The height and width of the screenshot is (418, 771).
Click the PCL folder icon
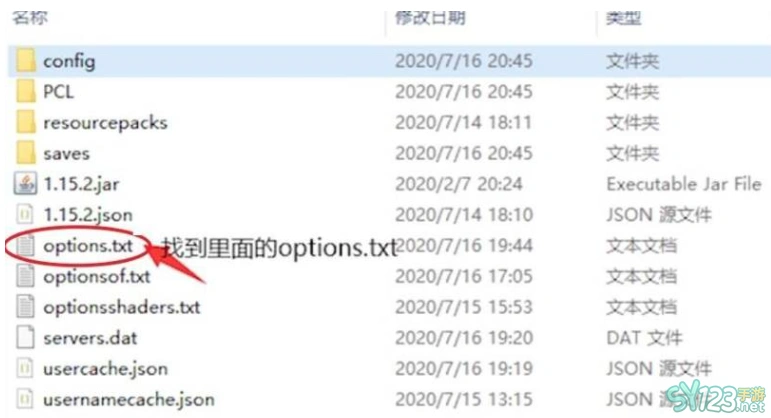(x=26, y=92)
